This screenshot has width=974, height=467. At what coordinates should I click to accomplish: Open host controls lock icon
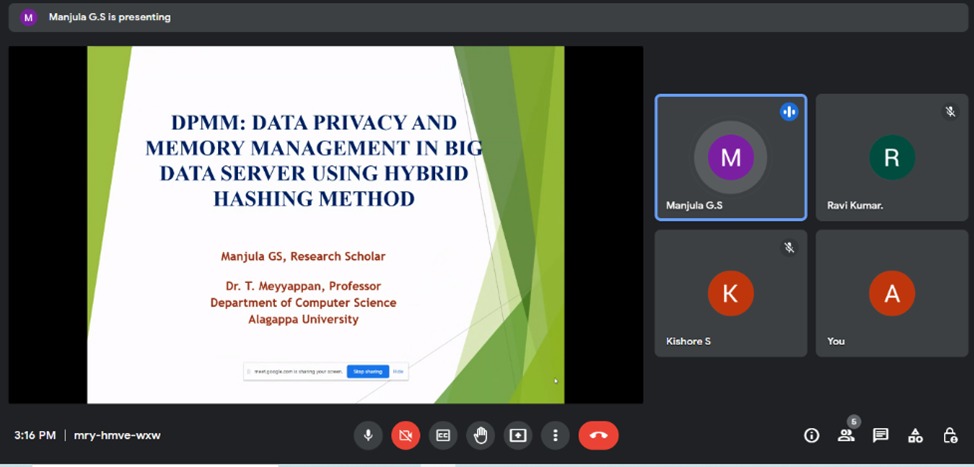950,435
